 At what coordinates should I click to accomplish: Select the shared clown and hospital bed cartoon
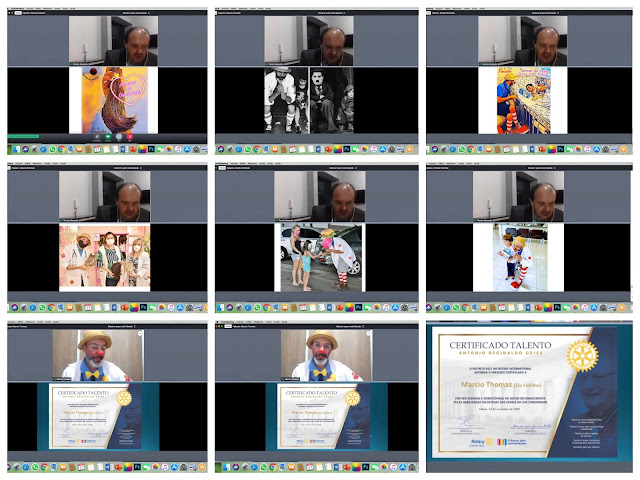523,100
